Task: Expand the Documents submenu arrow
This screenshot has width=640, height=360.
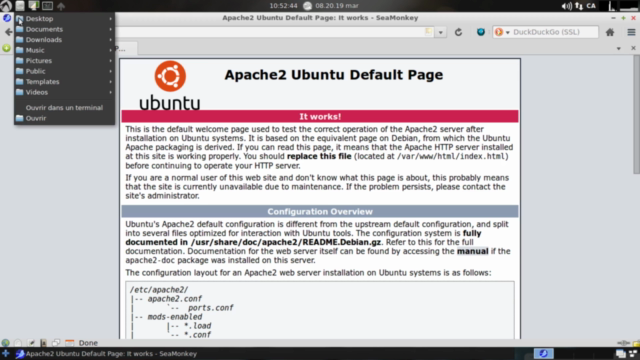Action: click(111, 29)
